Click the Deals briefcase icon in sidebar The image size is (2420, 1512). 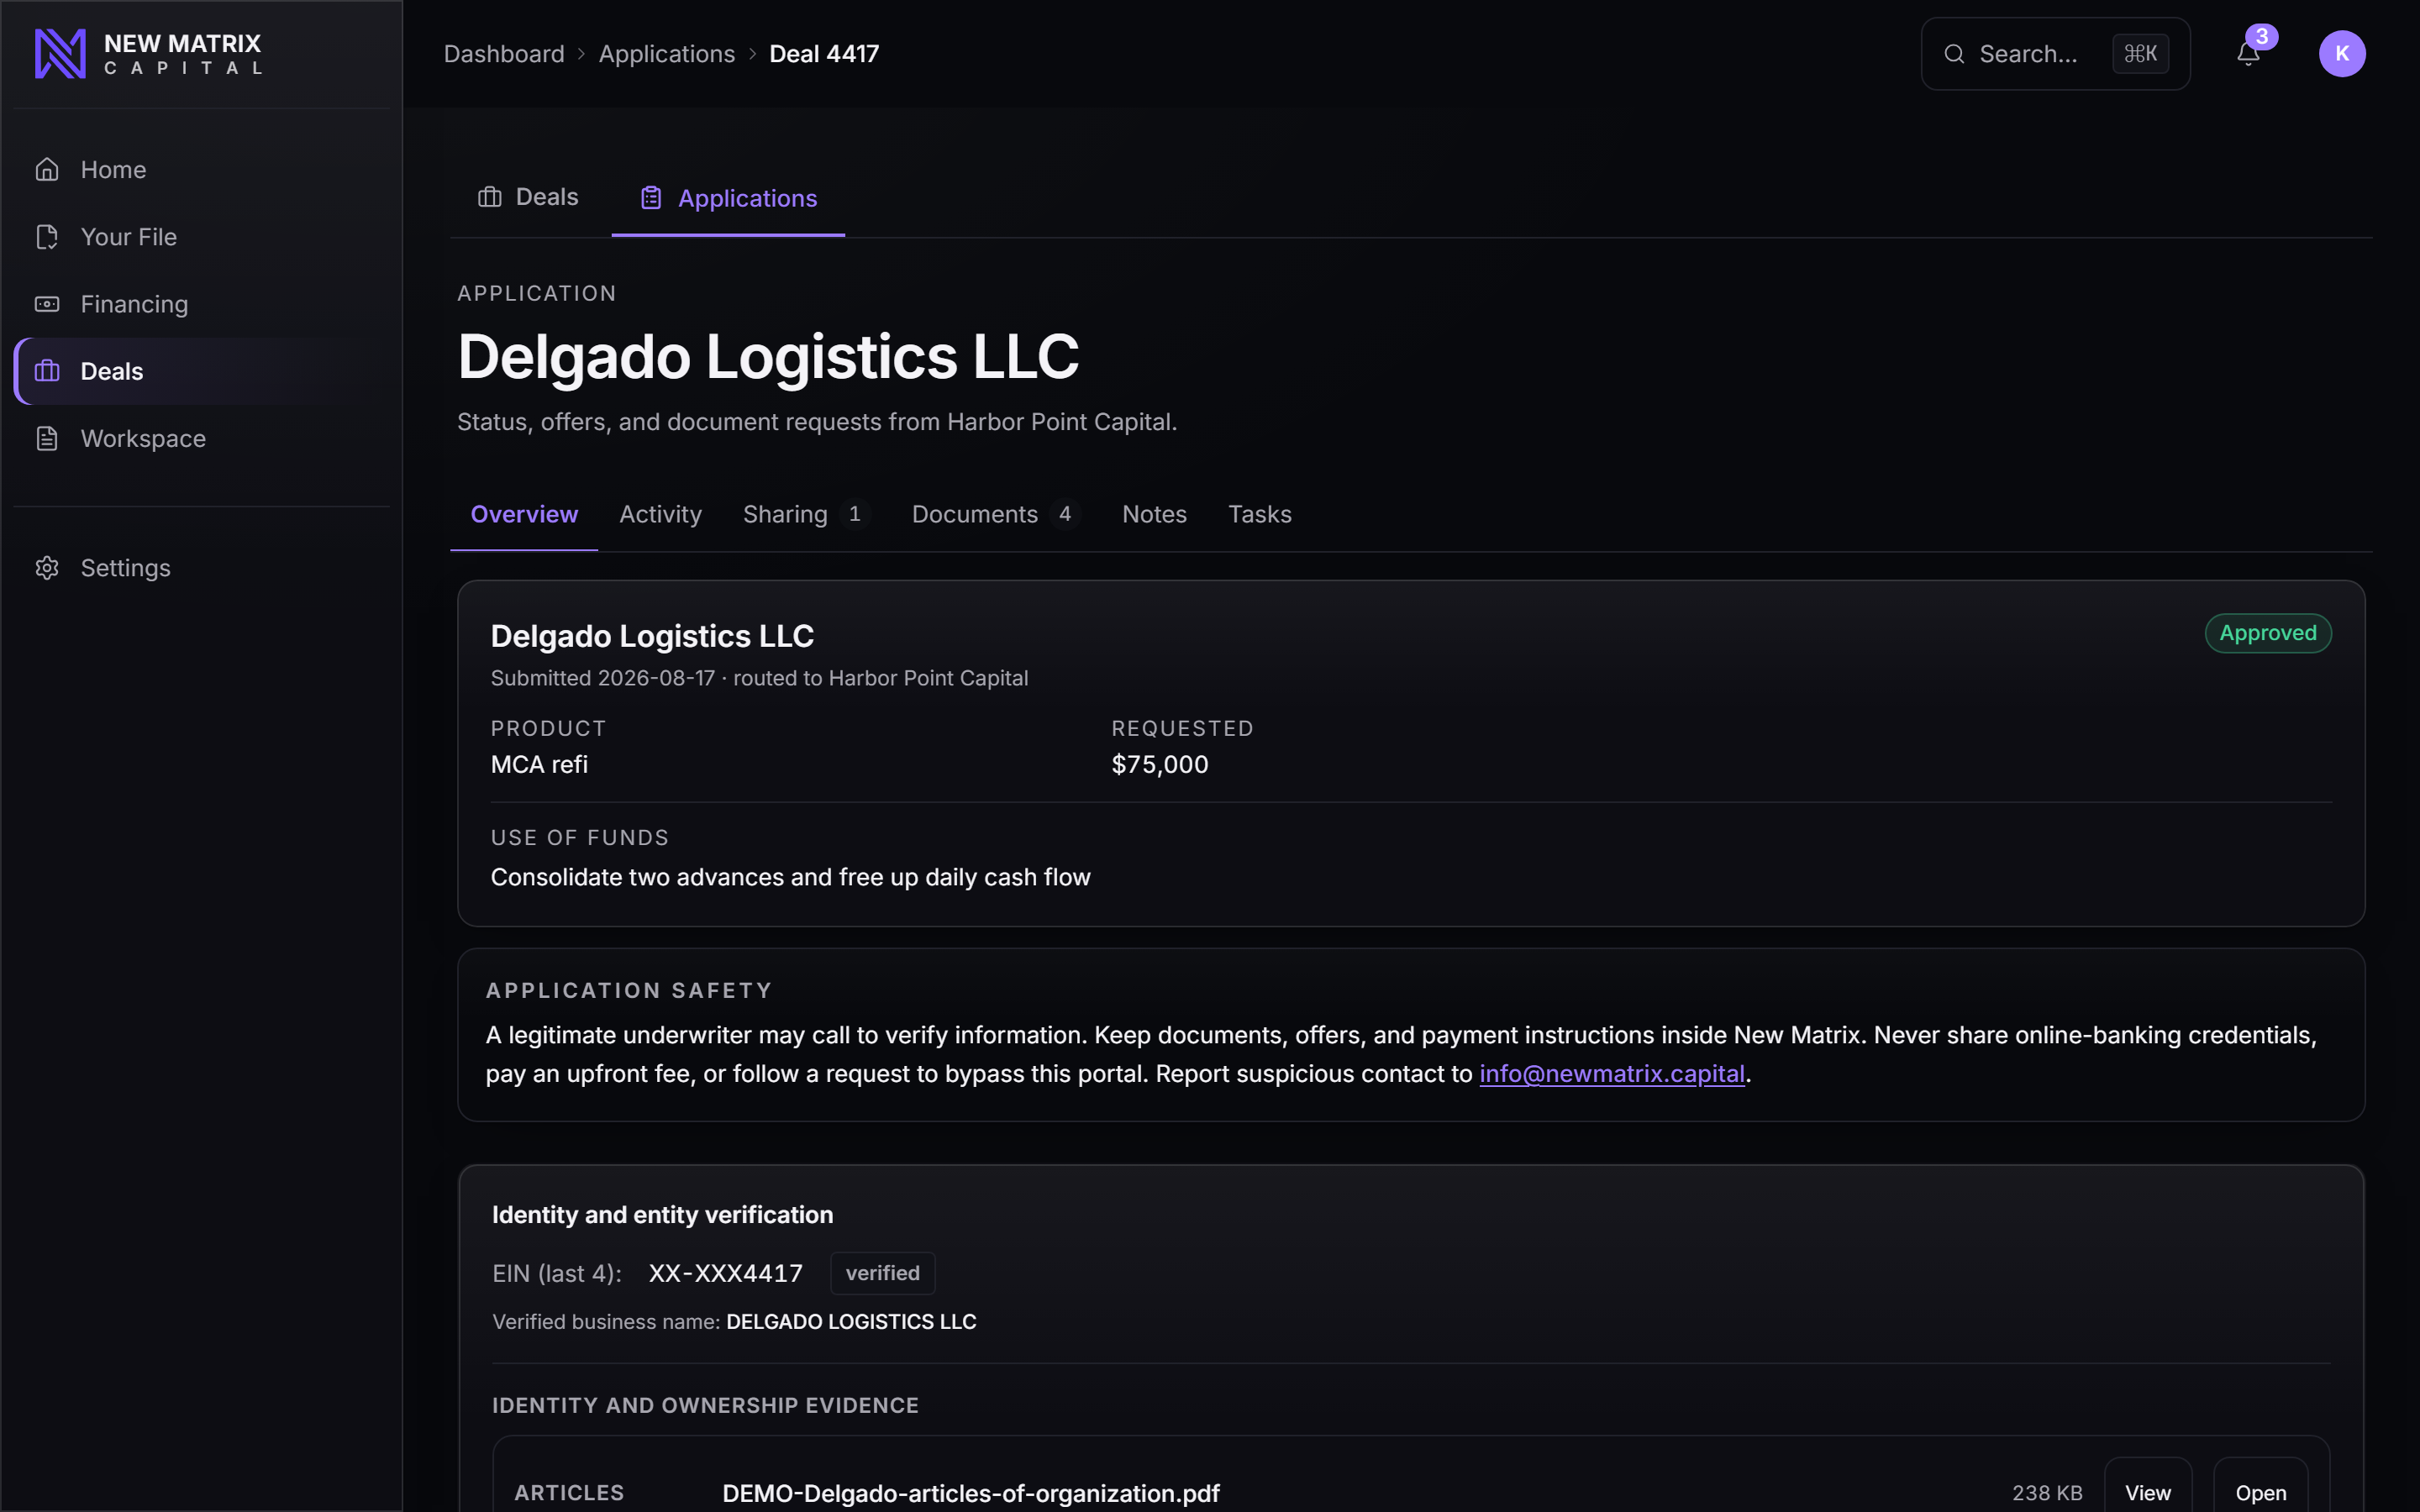47,371
